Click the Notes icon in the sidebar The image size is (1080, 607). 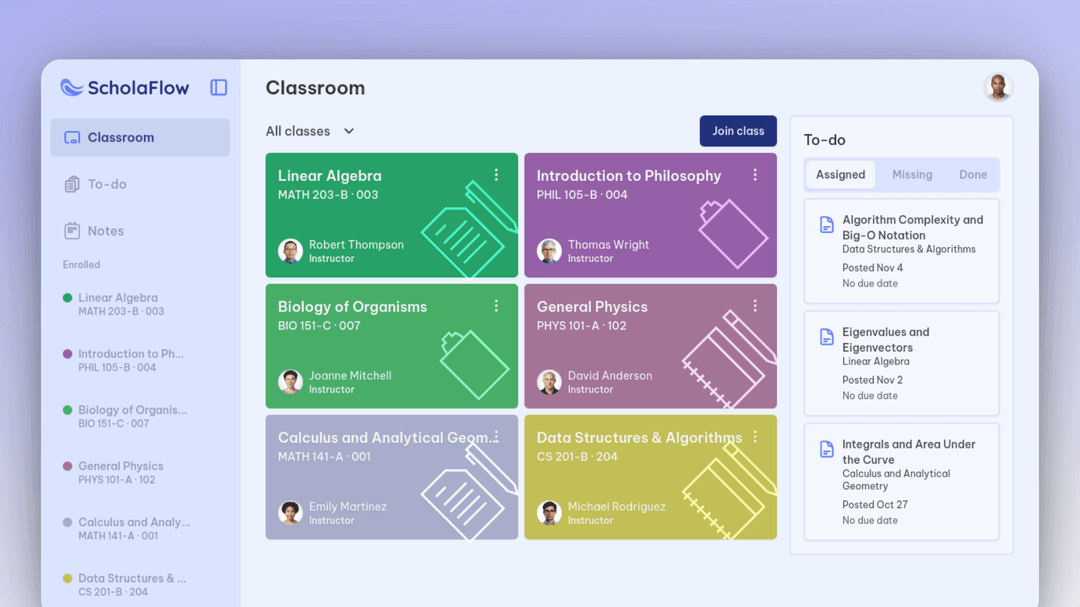click(72, 230)
